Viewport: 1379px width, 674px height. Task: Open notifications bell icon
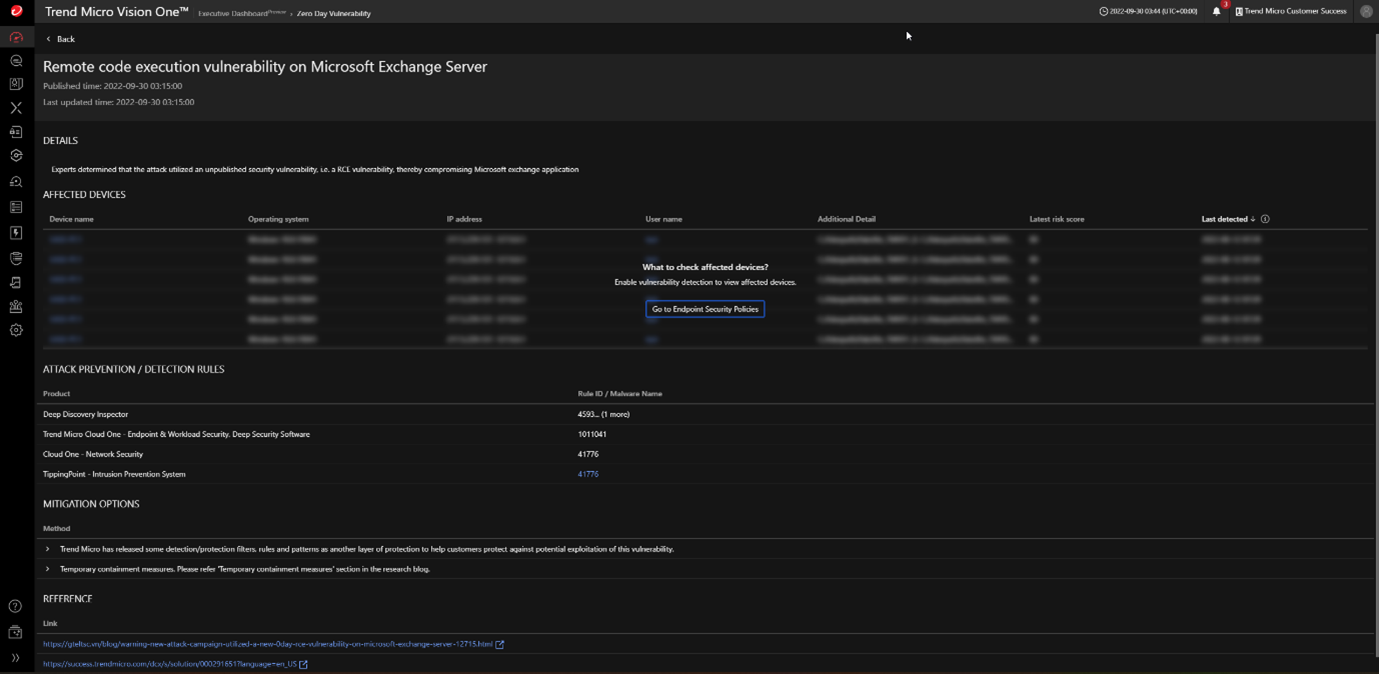[1216, 11]
